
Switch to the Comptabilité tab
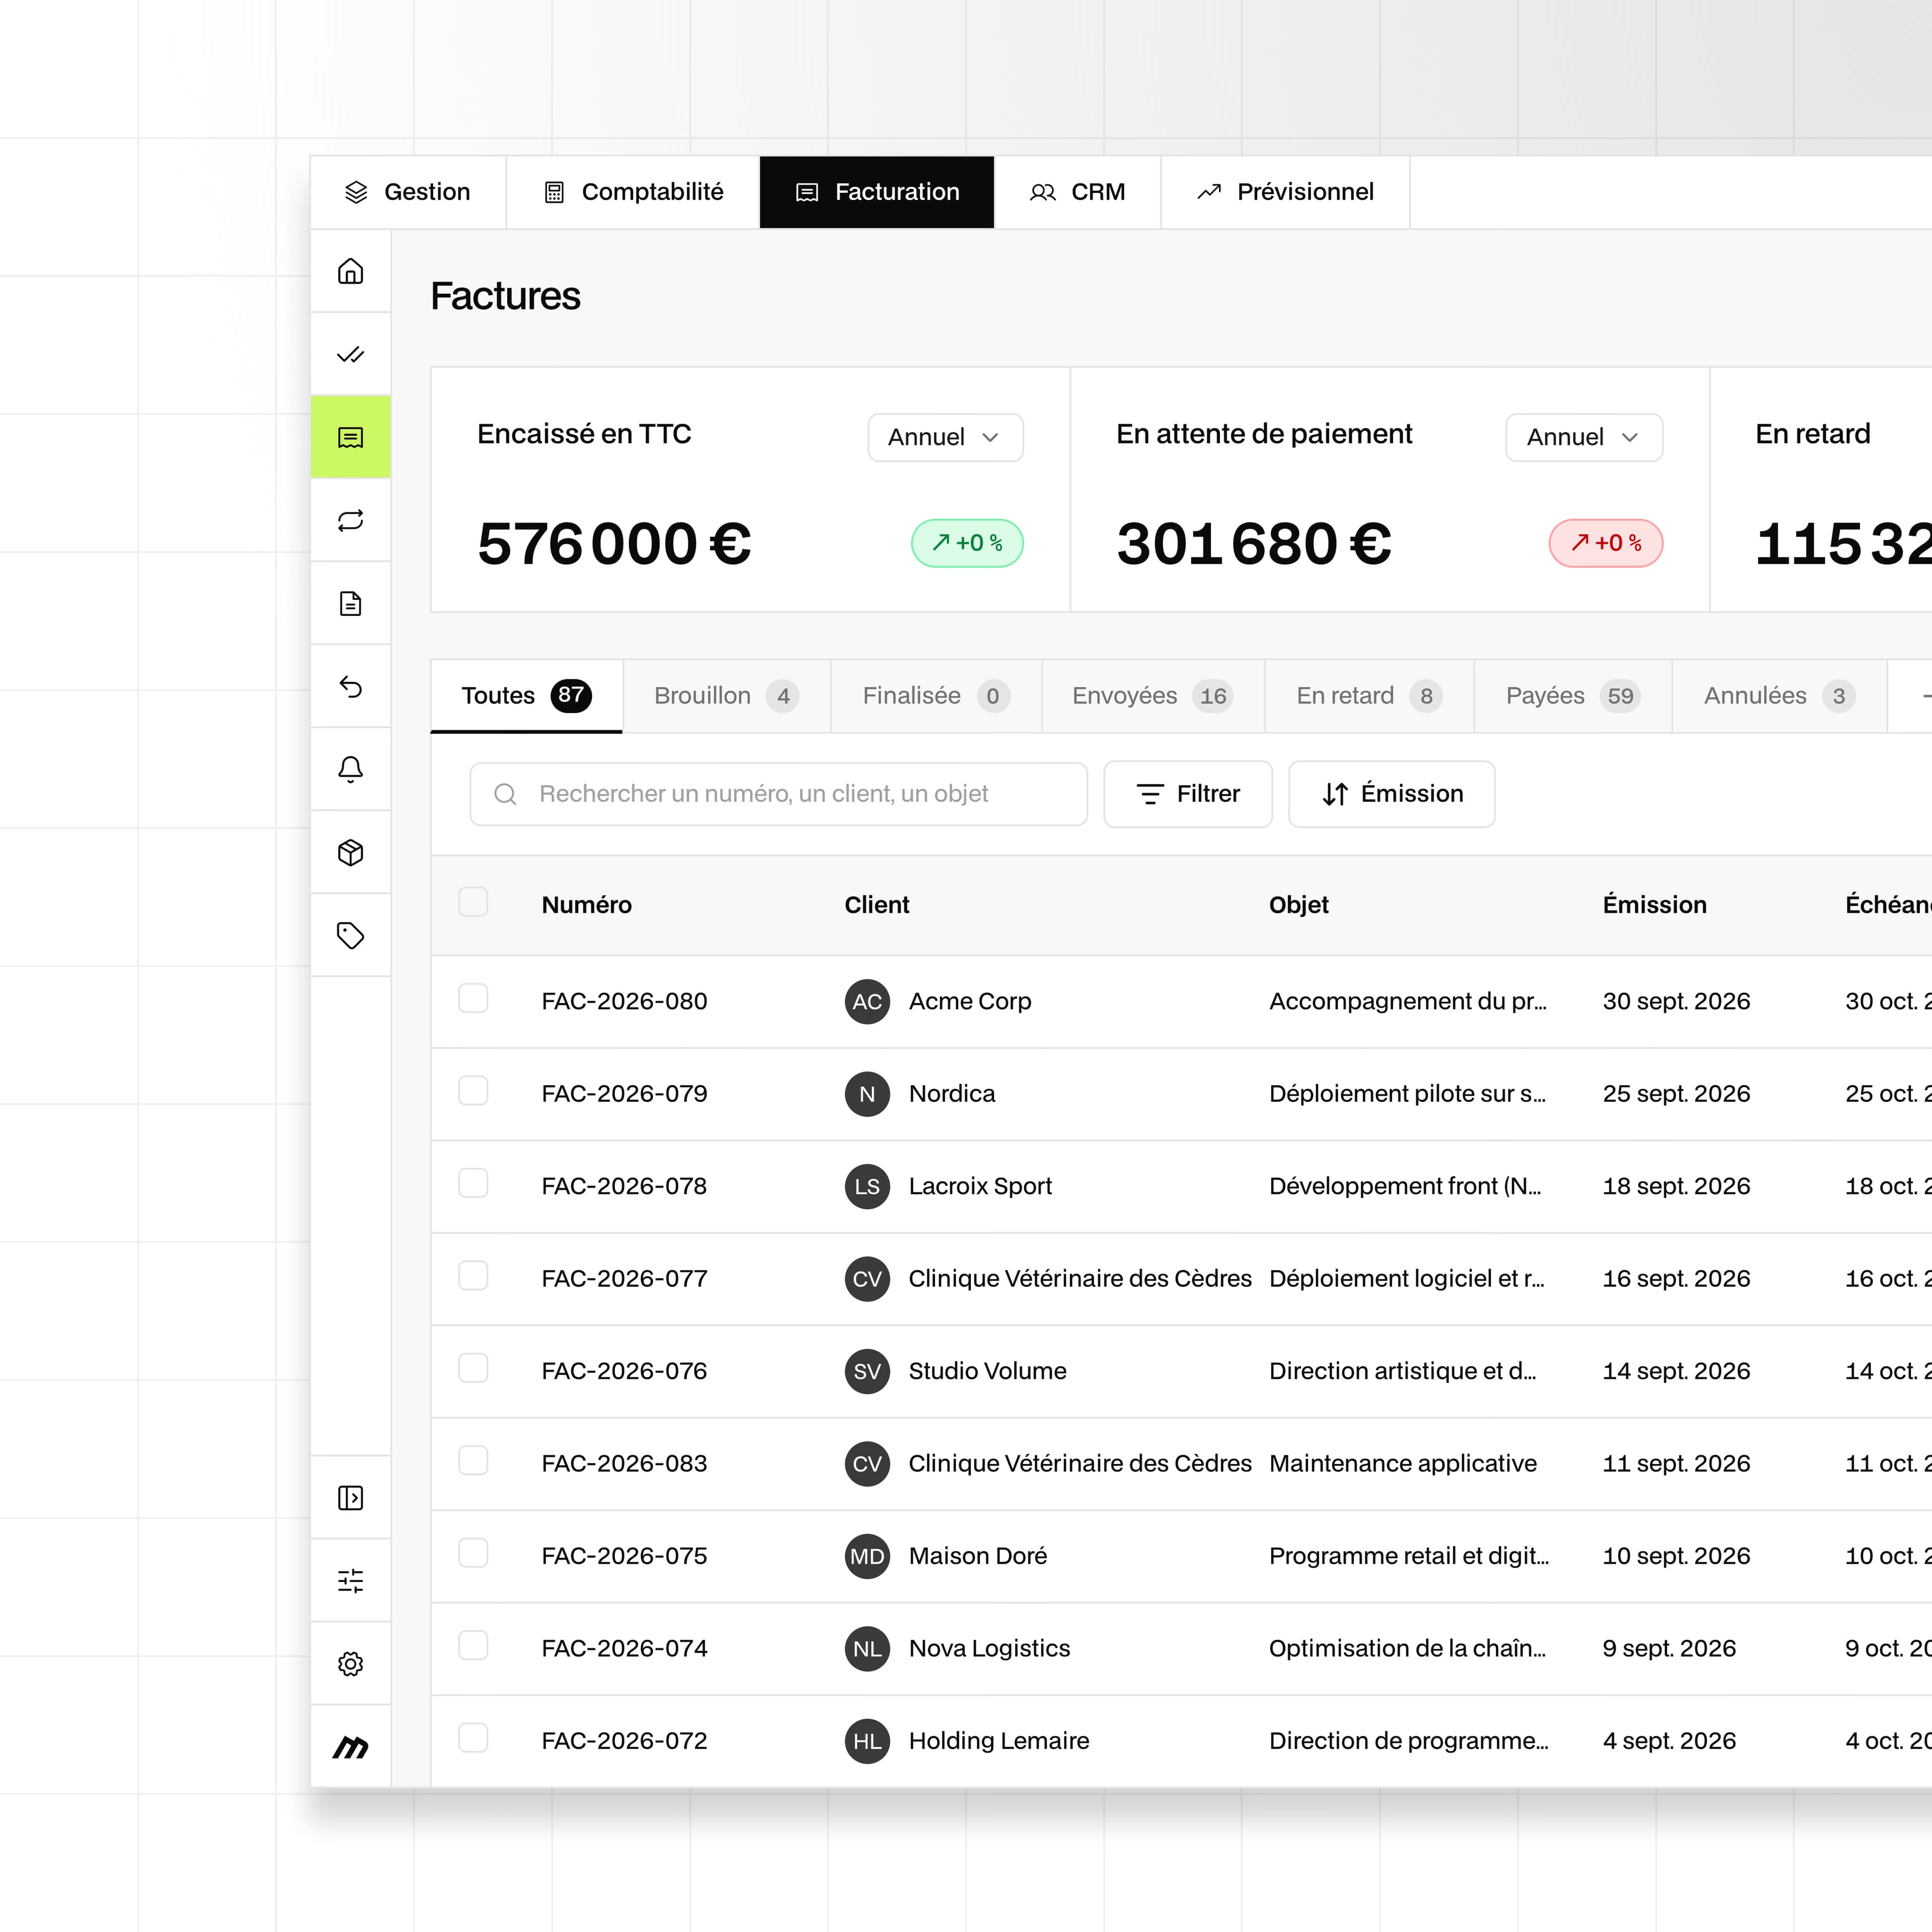pos(633,192)
